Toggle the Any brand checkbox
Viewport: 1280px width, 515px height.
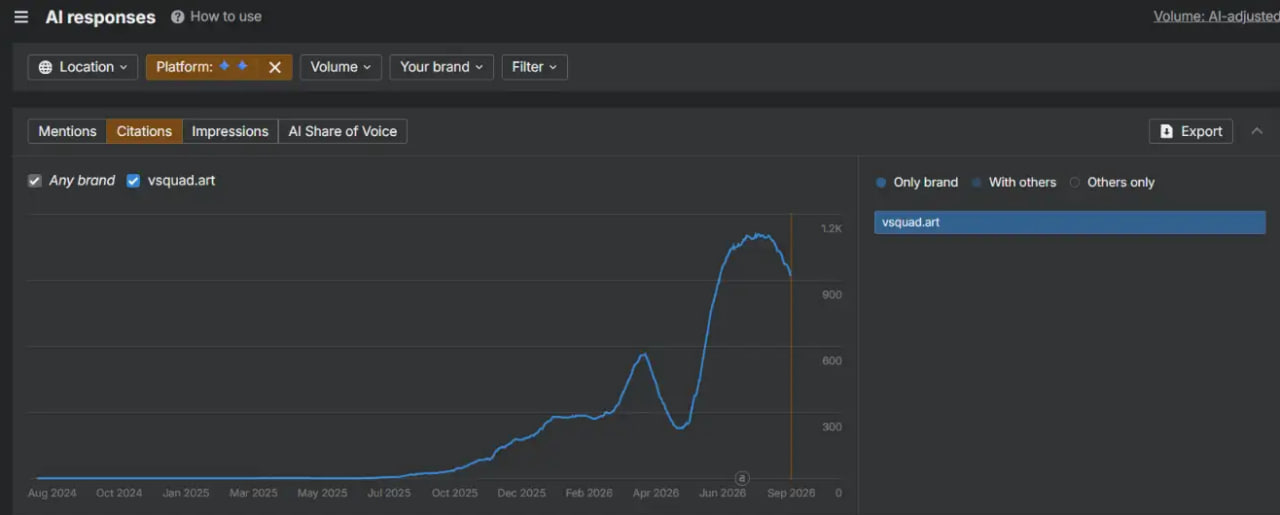(35, 181)
